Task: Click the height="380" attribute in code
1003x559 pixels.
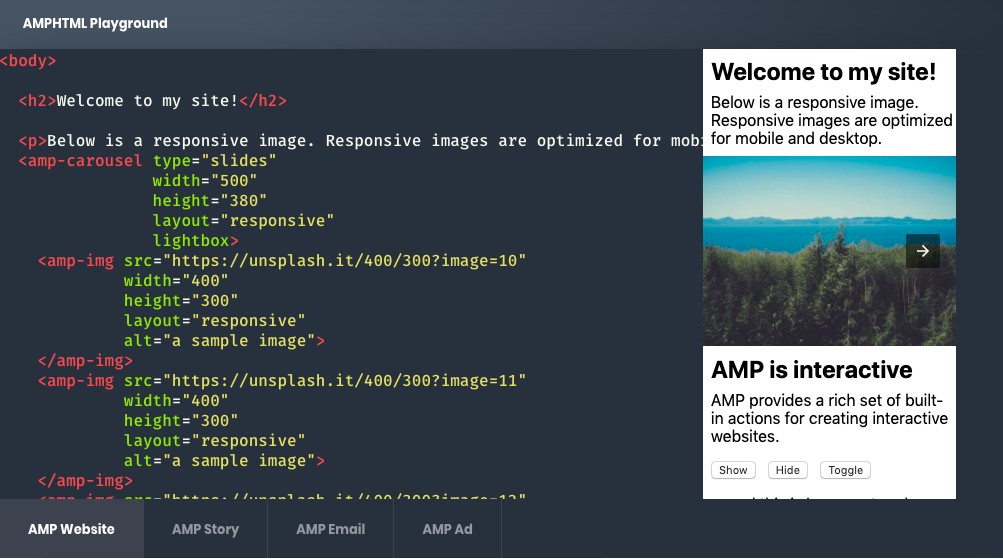Action: coord(209,200)
